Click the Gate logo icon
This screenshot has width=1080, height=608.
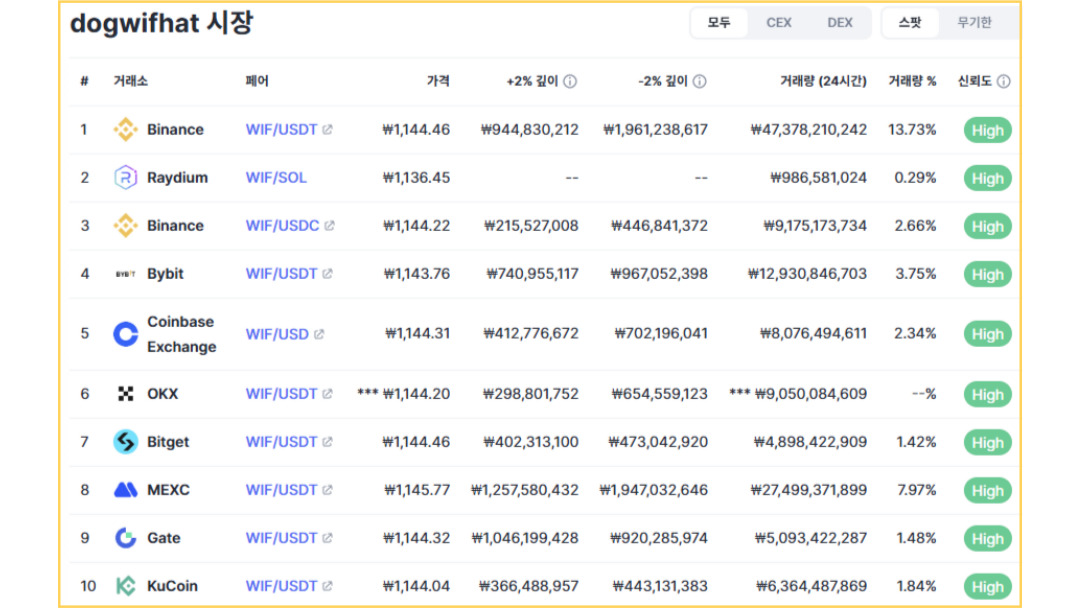click(x=125, y=538)
